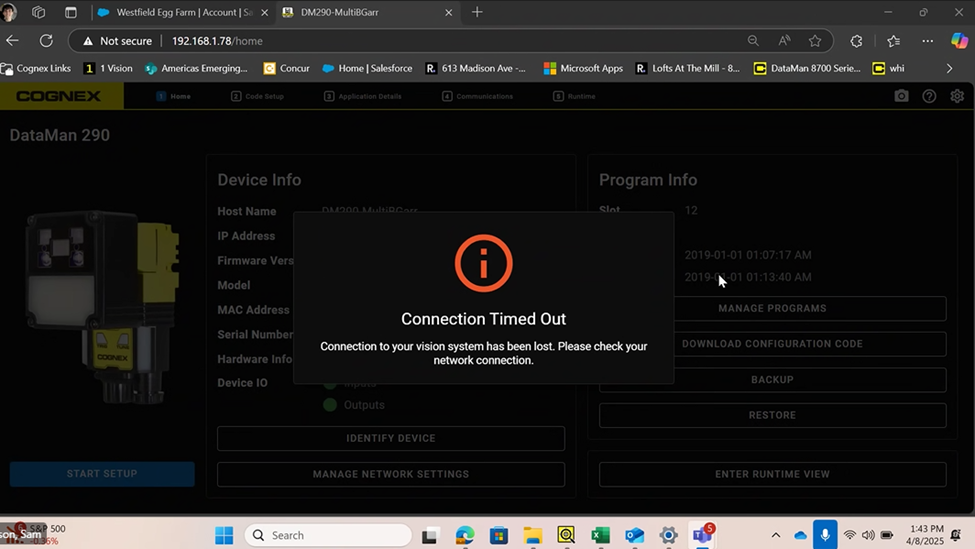Toggle the microphone icon in system tray
The height and width of the screenshot is (549, 975).
(825, 535)
